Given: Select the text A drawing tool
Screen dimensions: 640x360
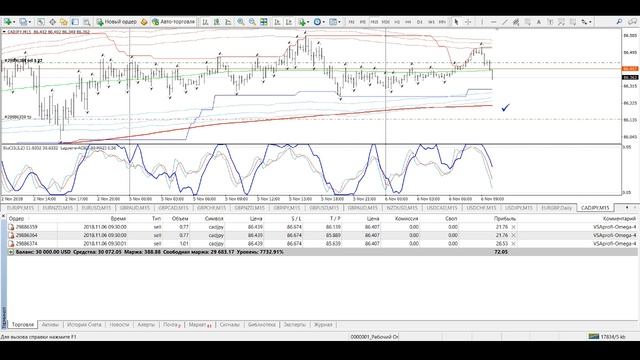Looking at the screenshot, I should pos(539,22).
